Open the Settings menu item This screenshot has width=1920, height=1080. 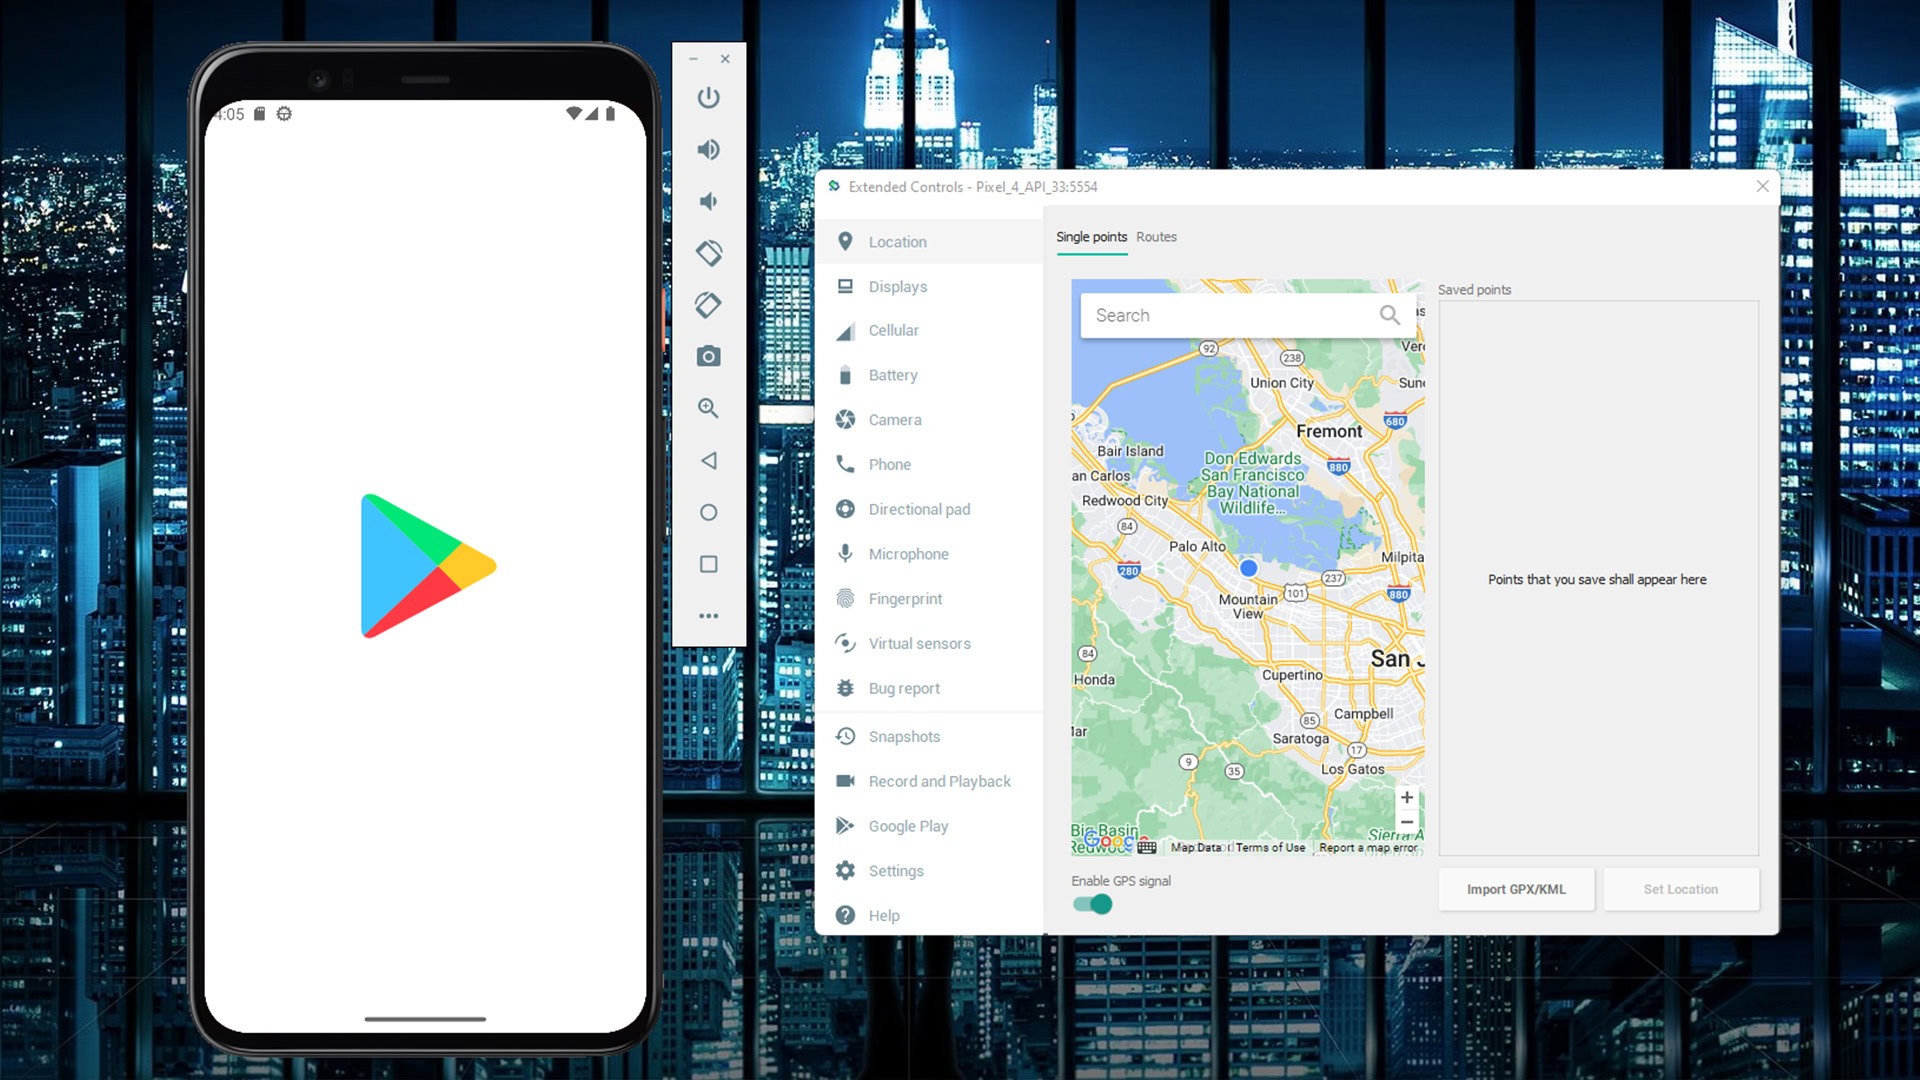897,869
